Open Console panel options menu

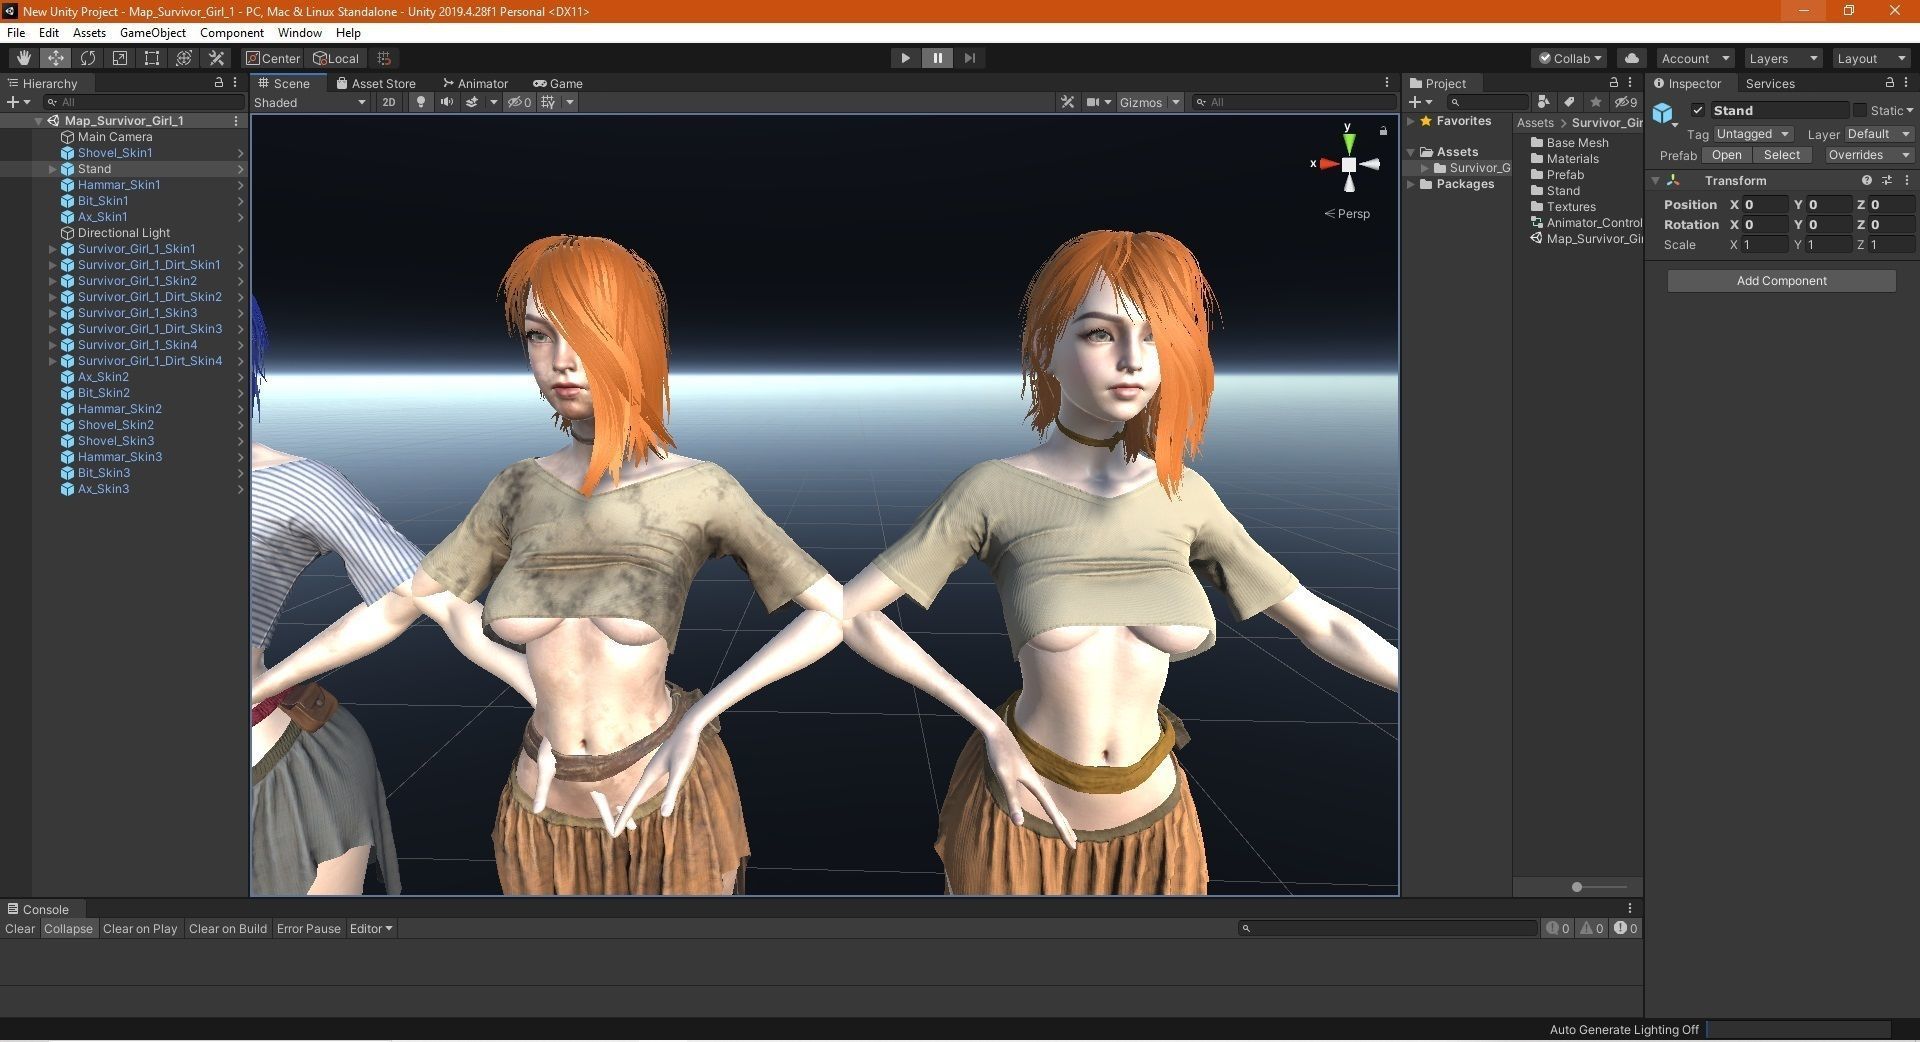(x=1630, y=908)
